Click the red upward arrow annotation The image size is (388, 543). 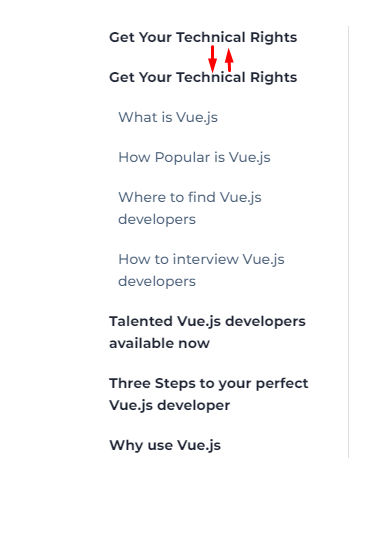(229, 60)
